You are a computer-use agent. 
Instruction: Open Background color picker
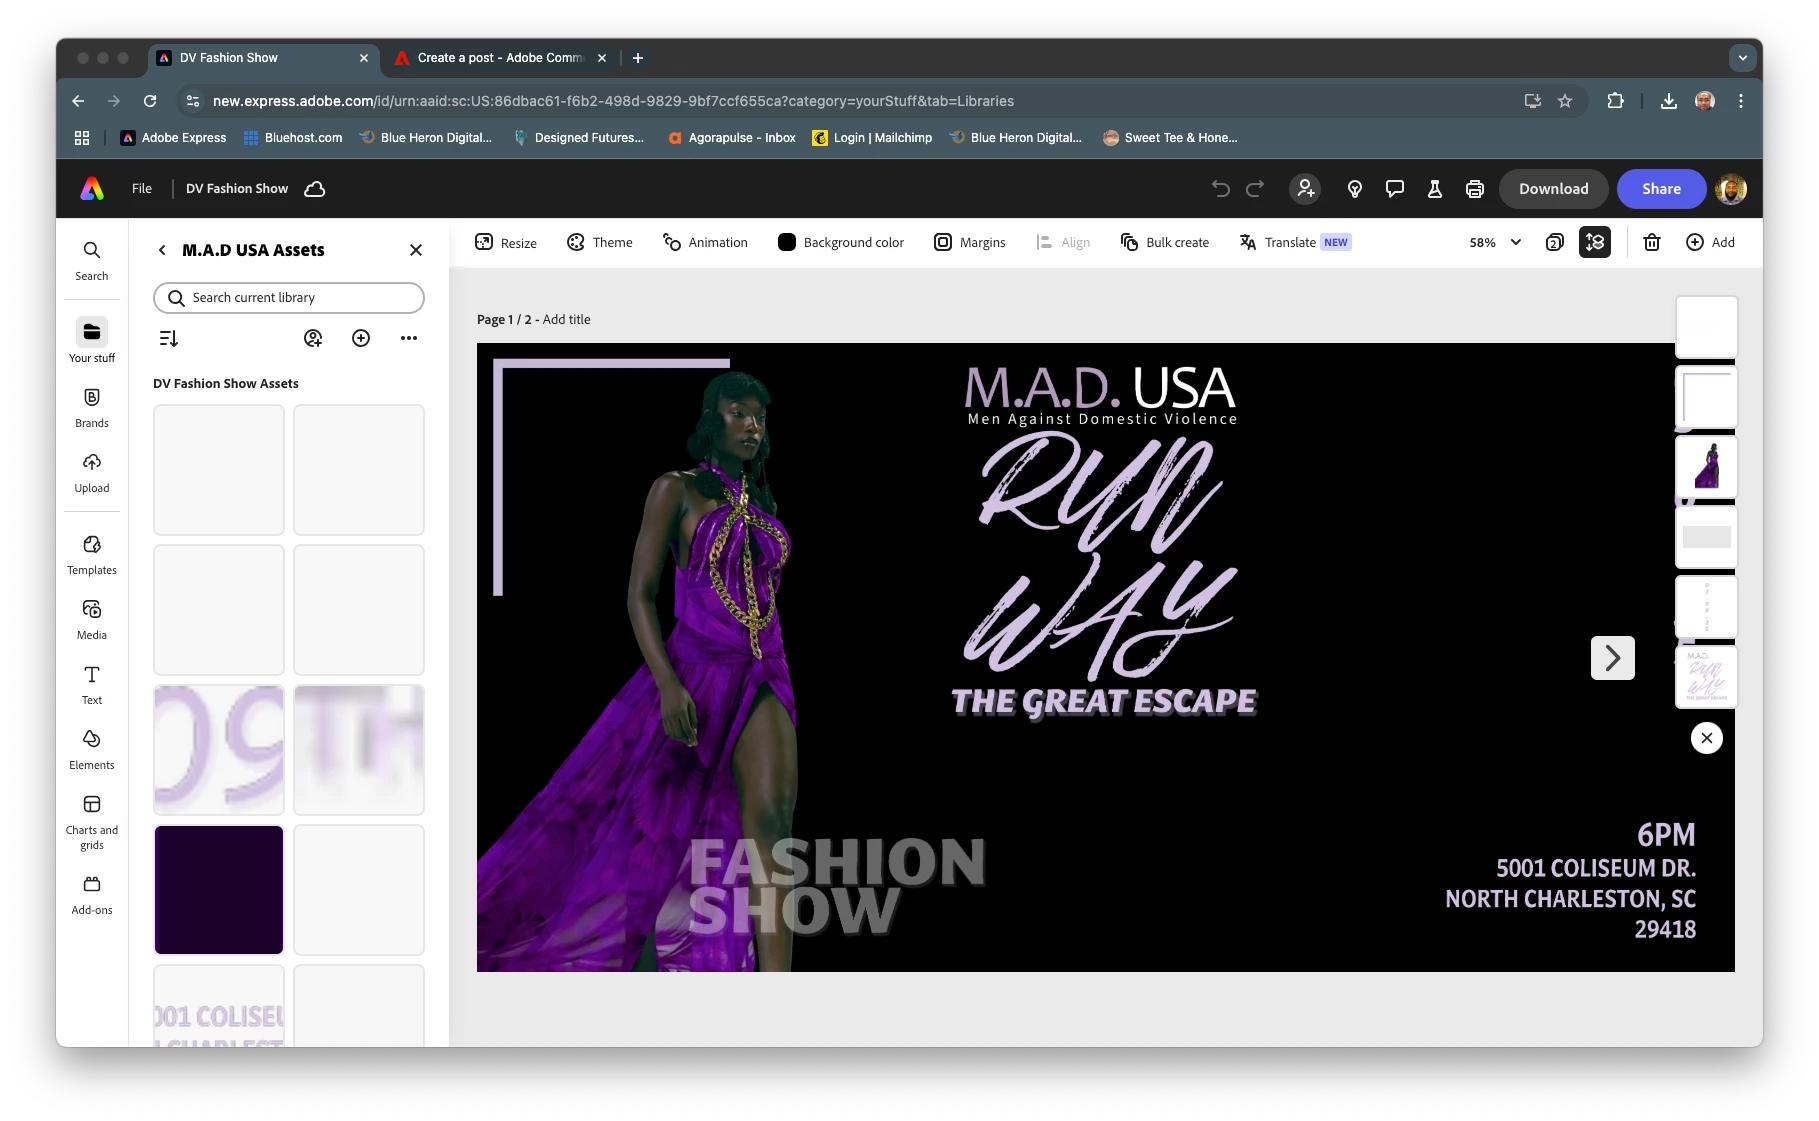pyautogui.click(x=841, y=243)
